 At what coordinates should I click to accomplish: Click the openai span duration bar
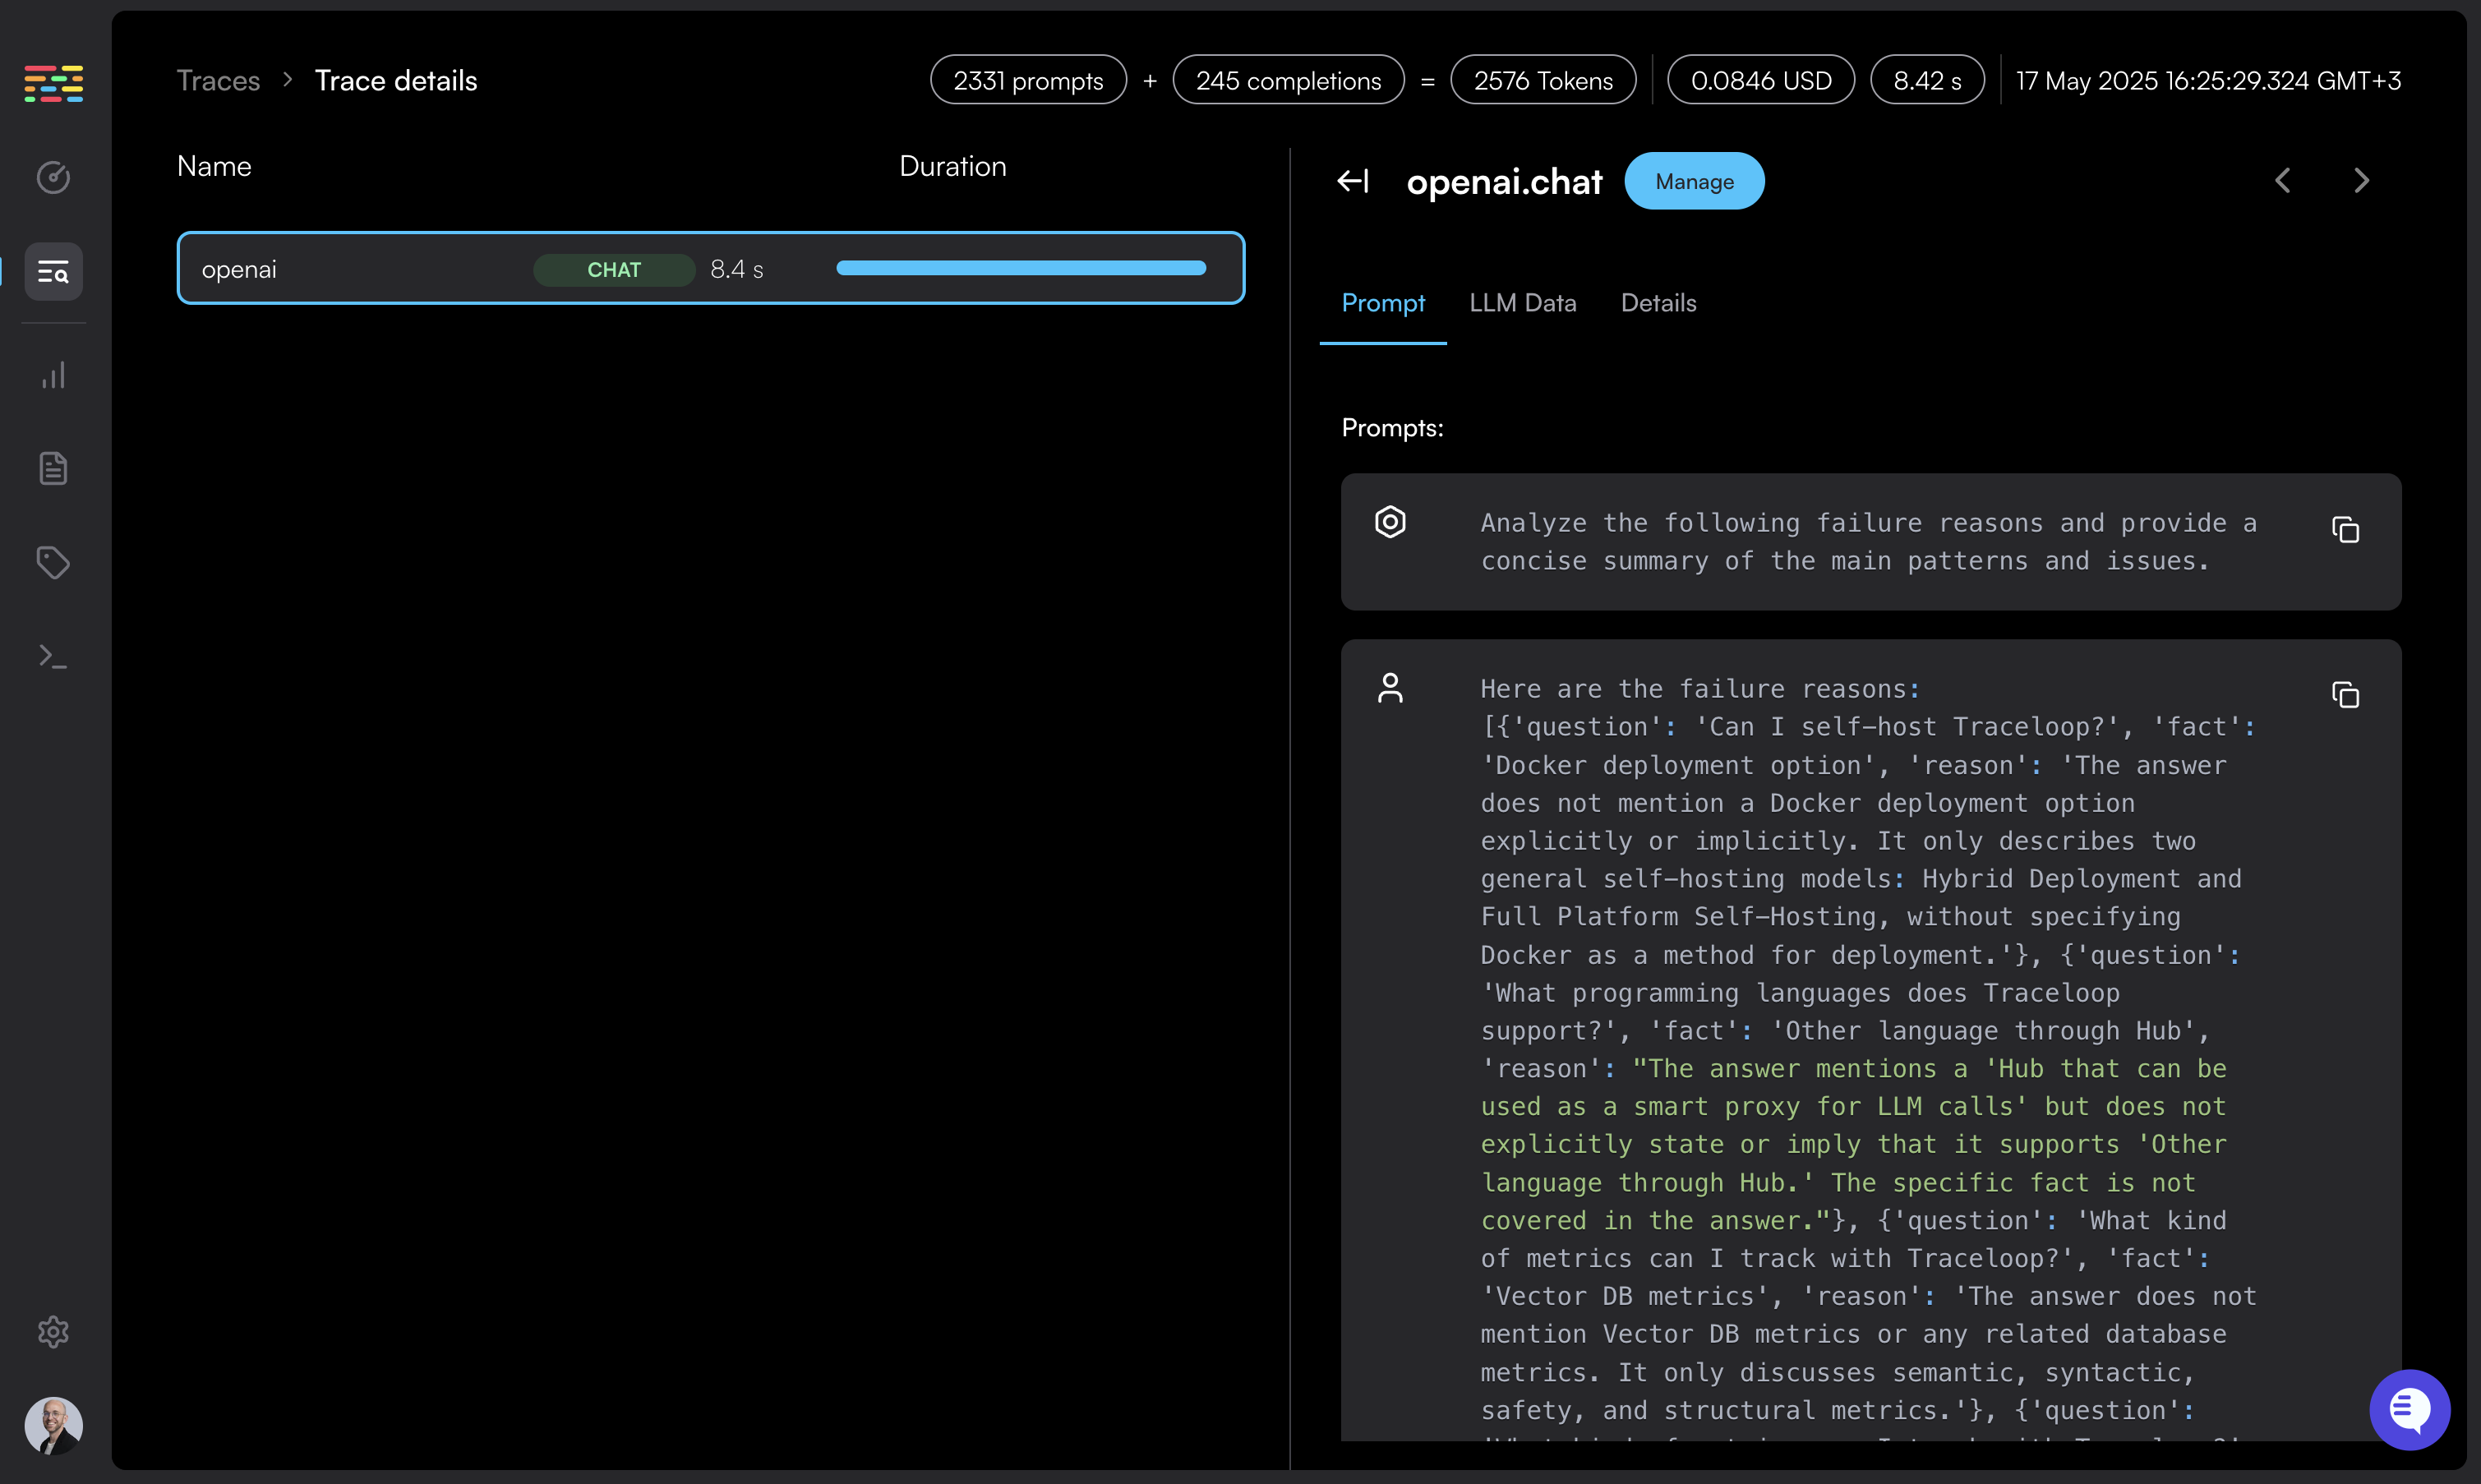(x=1021, y=268)
